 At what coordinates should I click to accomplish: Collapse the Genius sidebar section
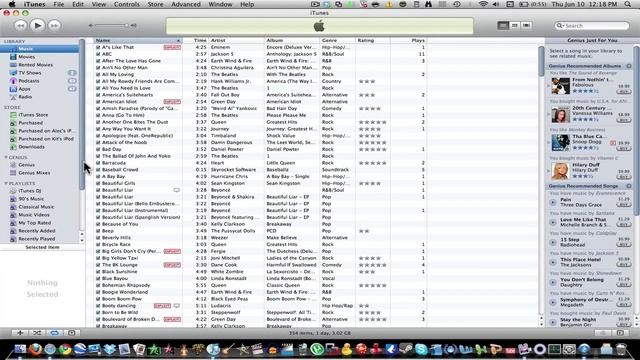point(6,157)
